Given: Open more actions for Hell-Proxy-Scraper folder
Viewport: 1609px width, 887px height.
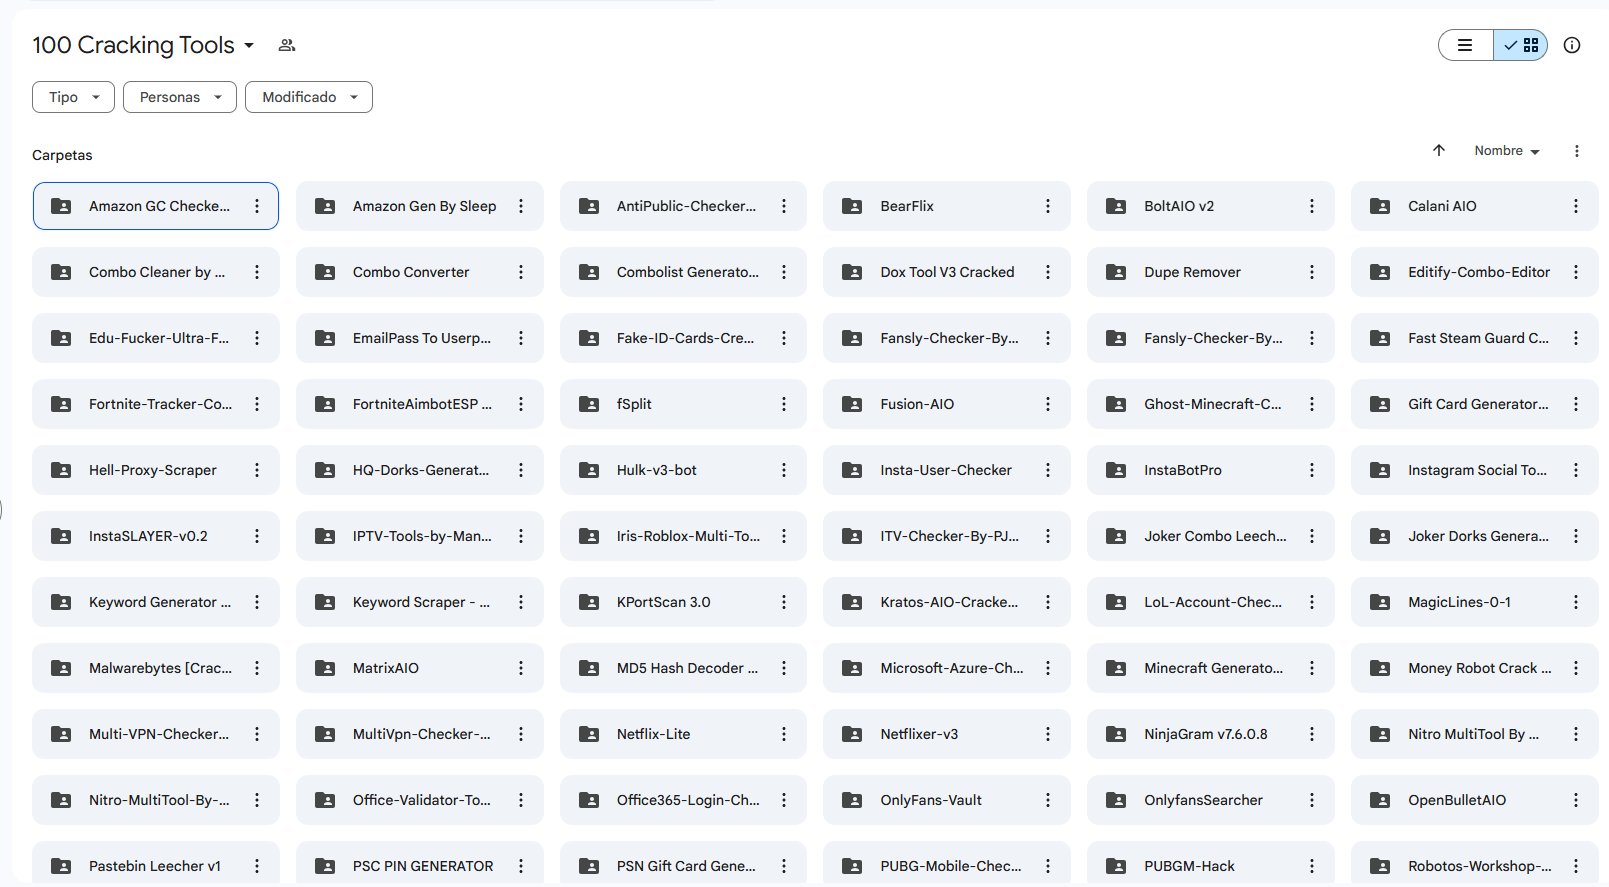Looking at the screenshot, I should click(x=257, y=470).
